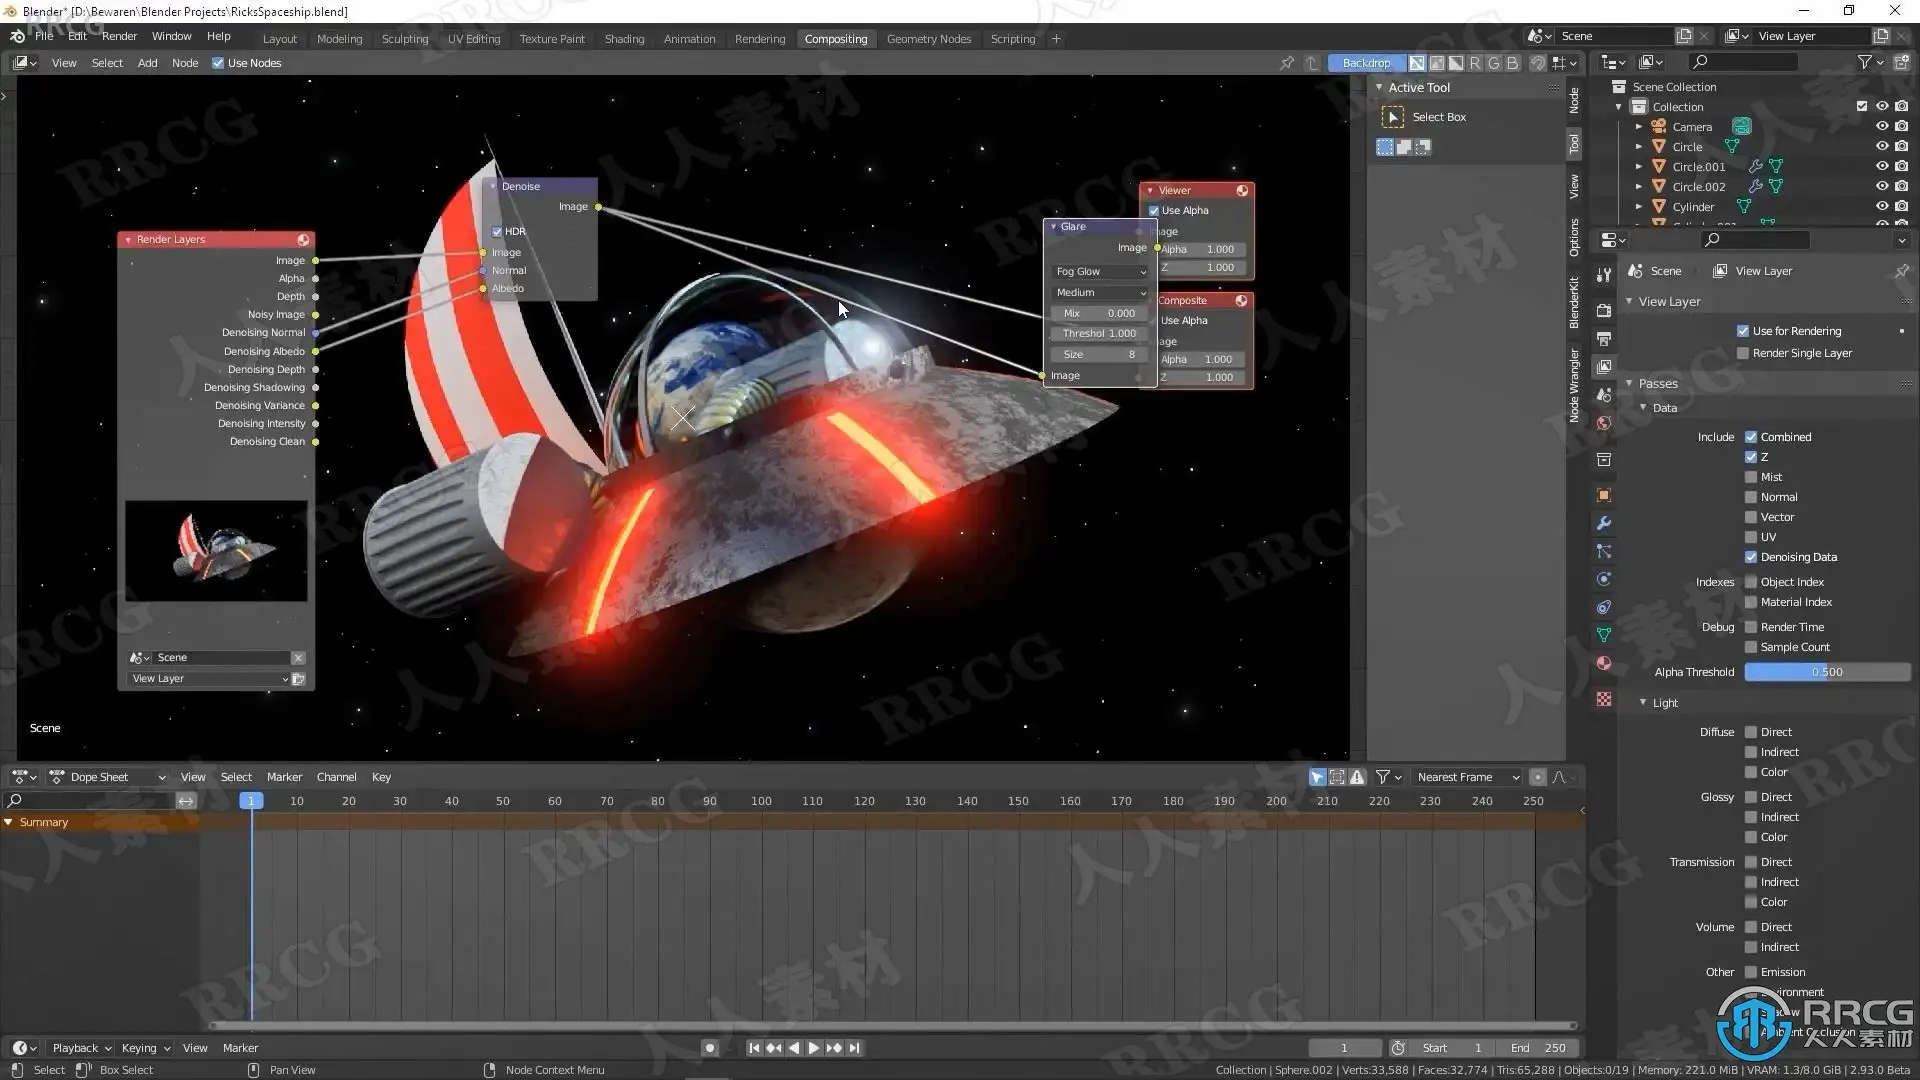Adjust the Alpha Threshold slider

tap(1827, 672)
